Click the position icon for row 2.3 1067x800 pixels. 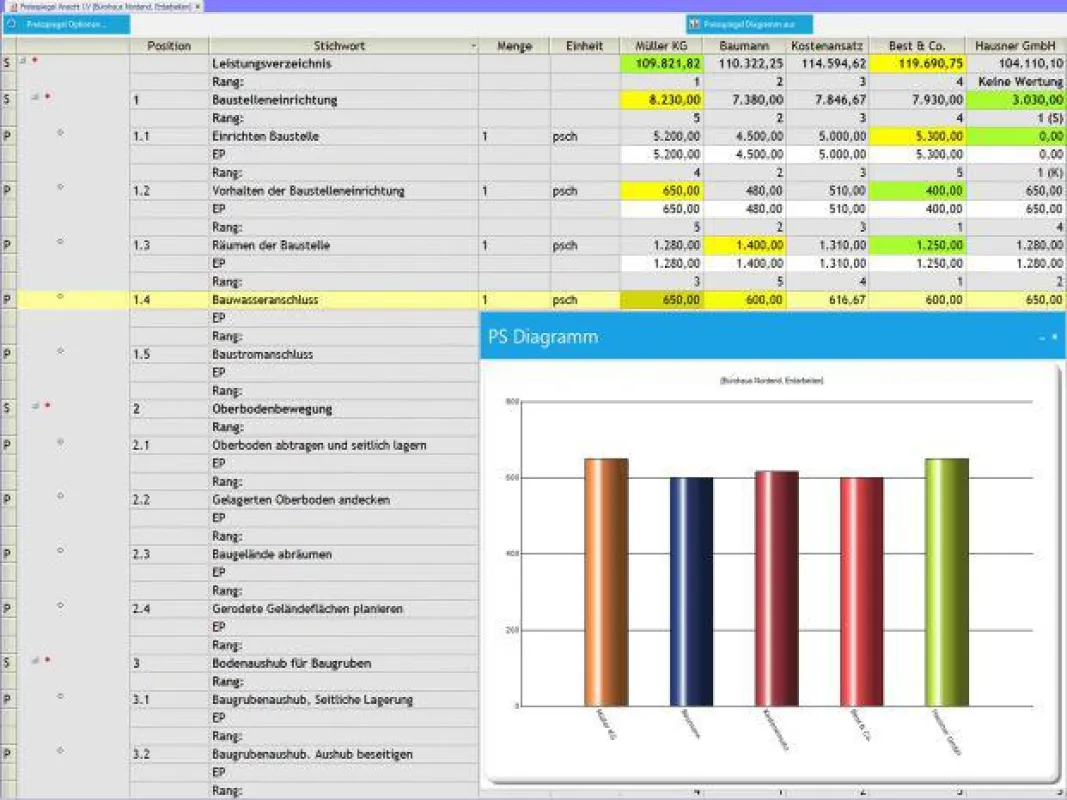pyautogui.click(x=61, y=550)
